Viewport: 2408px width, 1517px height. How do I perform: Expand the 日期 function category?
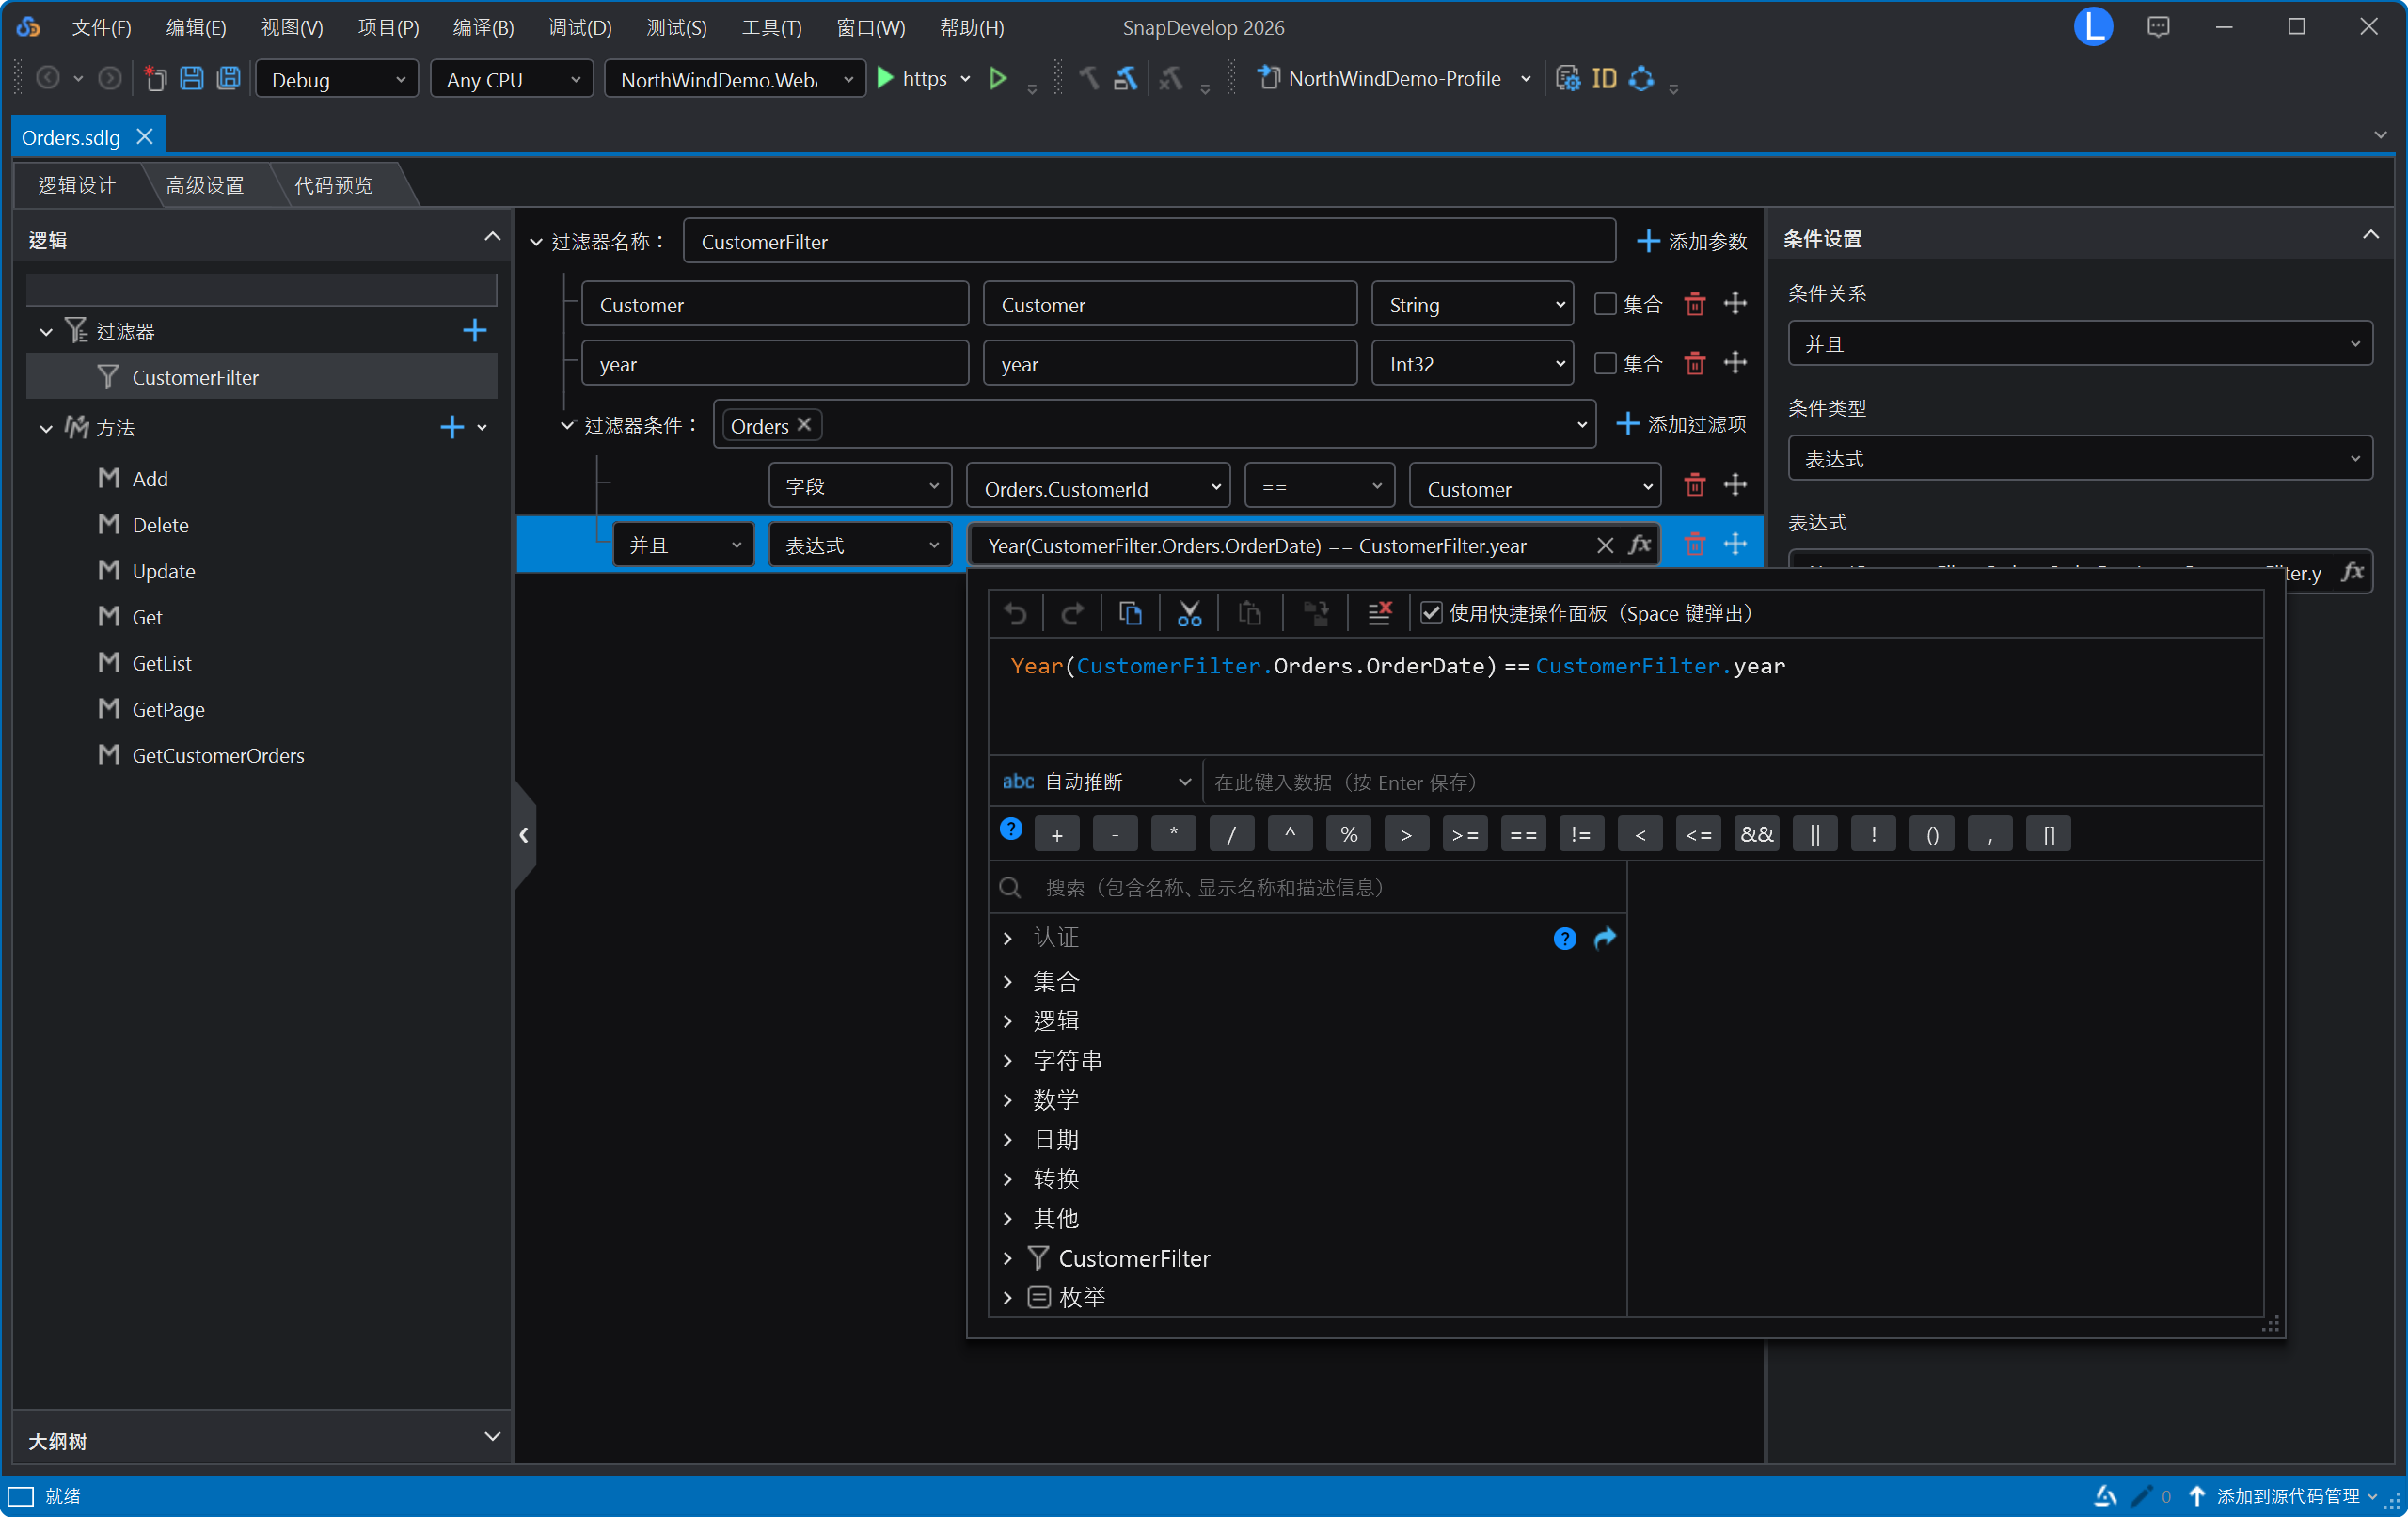pos(1007,1140)
